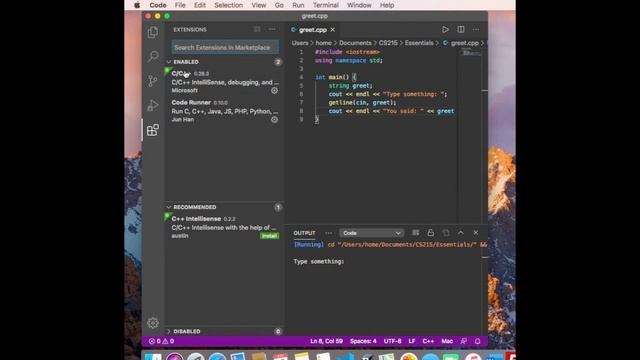Click the Users breadcrumb
Screen dimensions: 640x360
coord(300,43)
